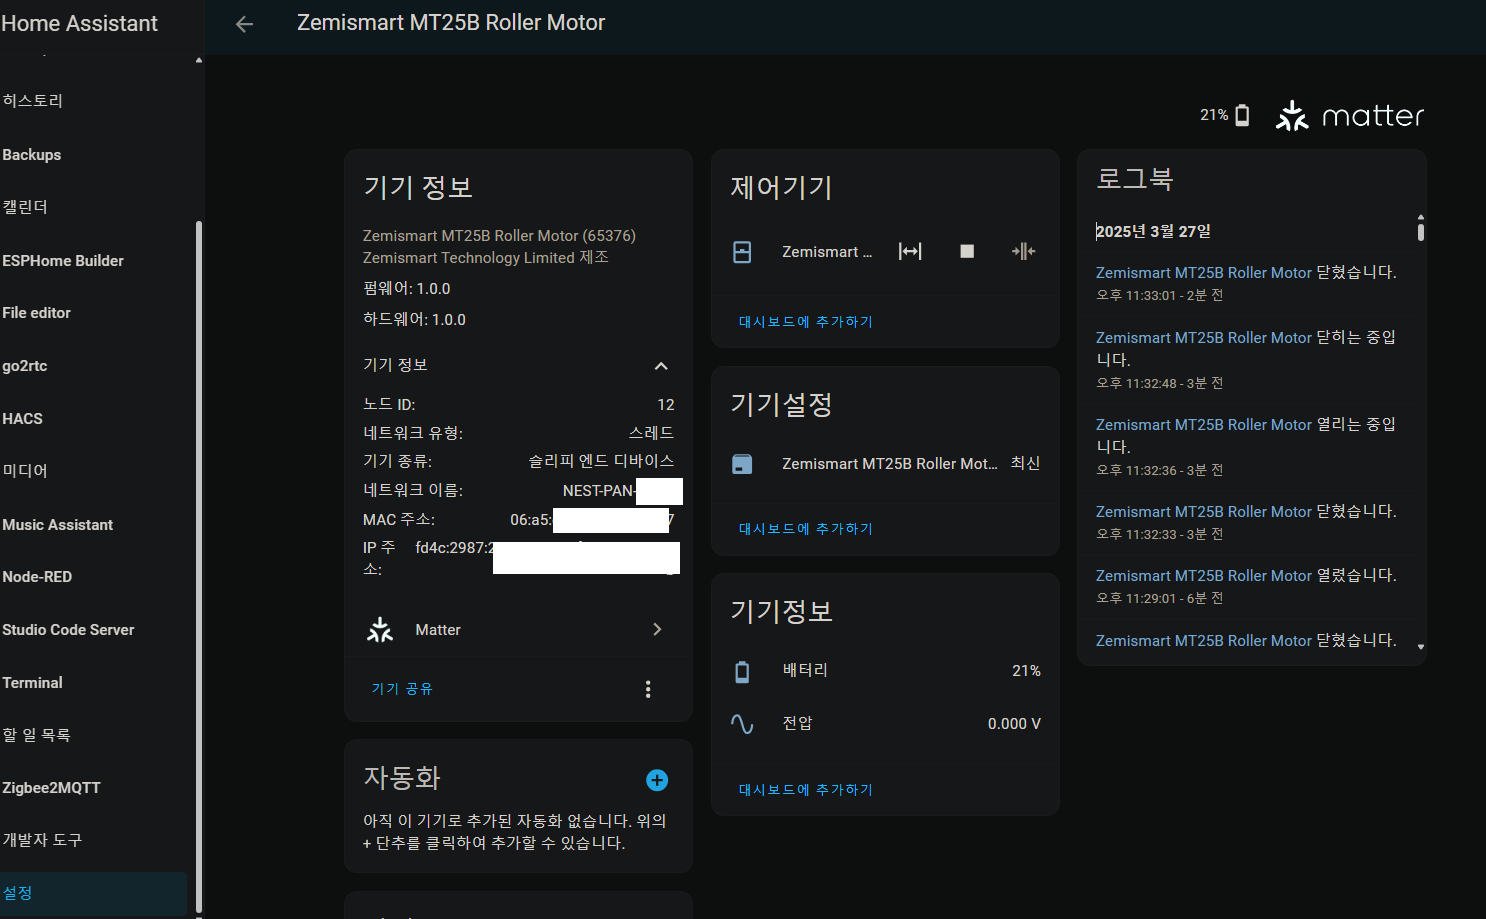Stop the roller motor cover

[967, 251]
